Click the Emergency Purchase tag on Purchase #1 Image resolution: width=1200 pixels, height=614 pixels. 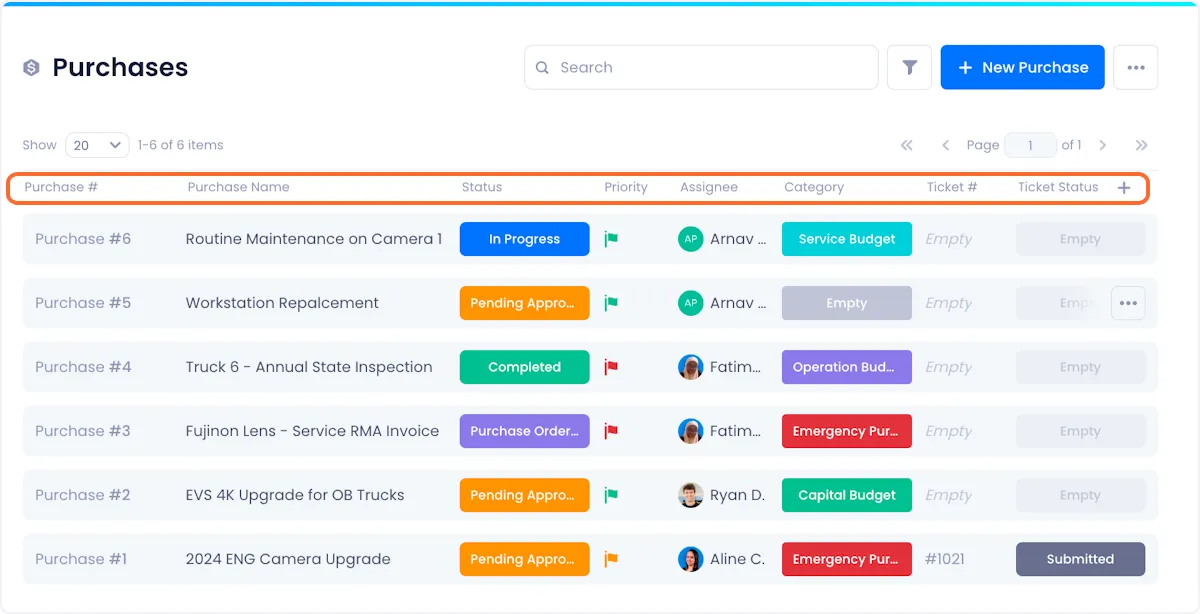847,559
